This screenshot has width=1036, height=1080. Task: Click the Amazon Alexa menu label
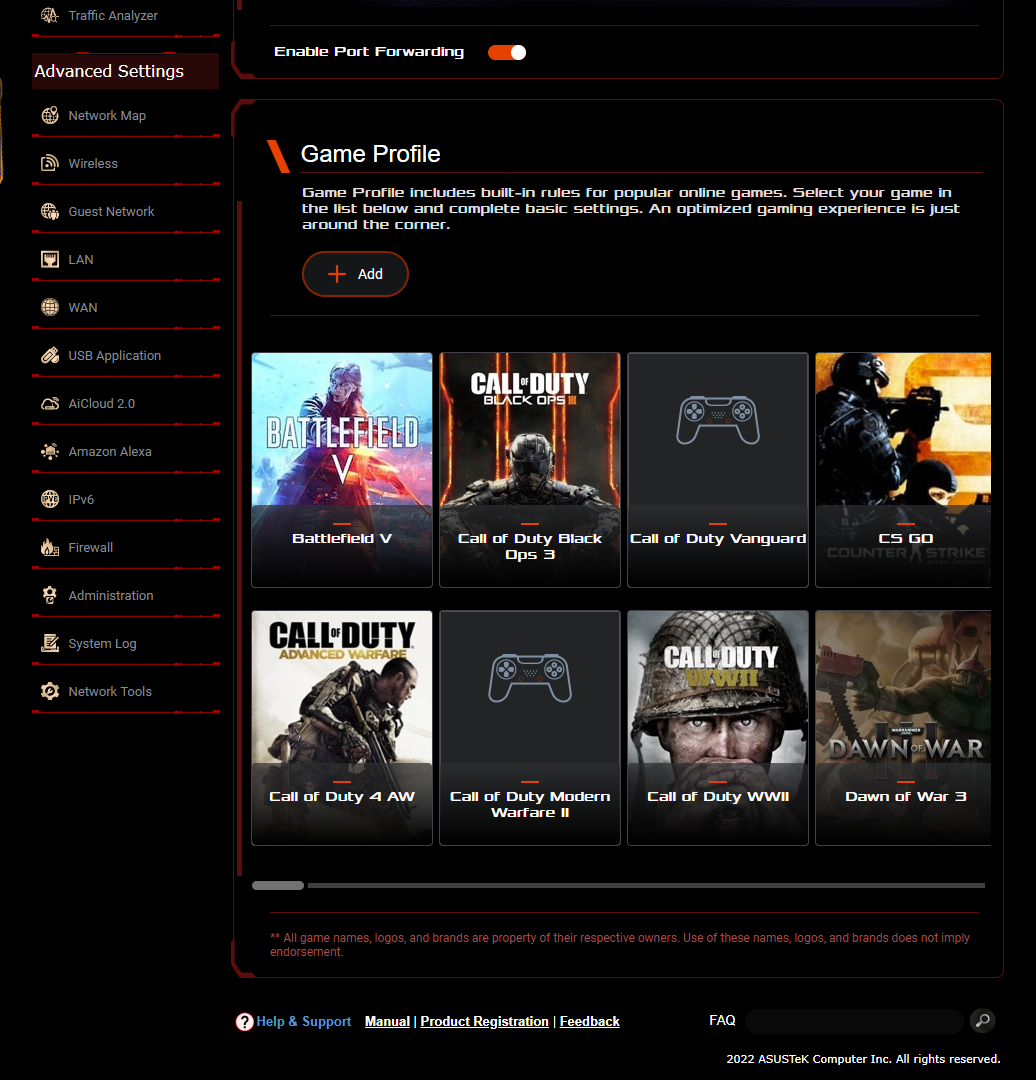(110, 452)
